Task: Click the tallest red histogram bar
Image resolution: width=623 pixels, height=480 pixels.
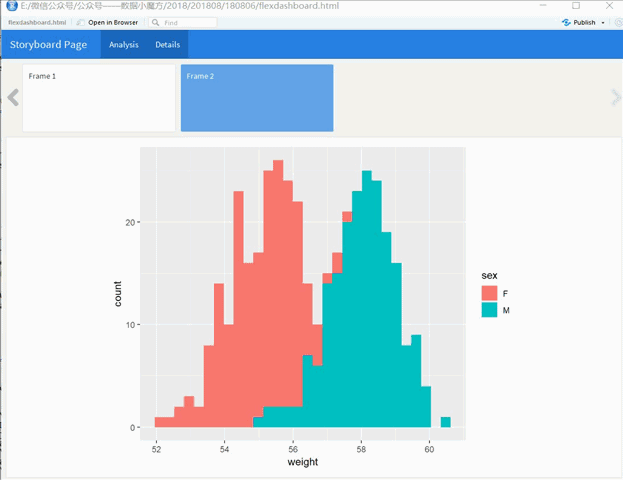Action: click(x=278, y=294)
